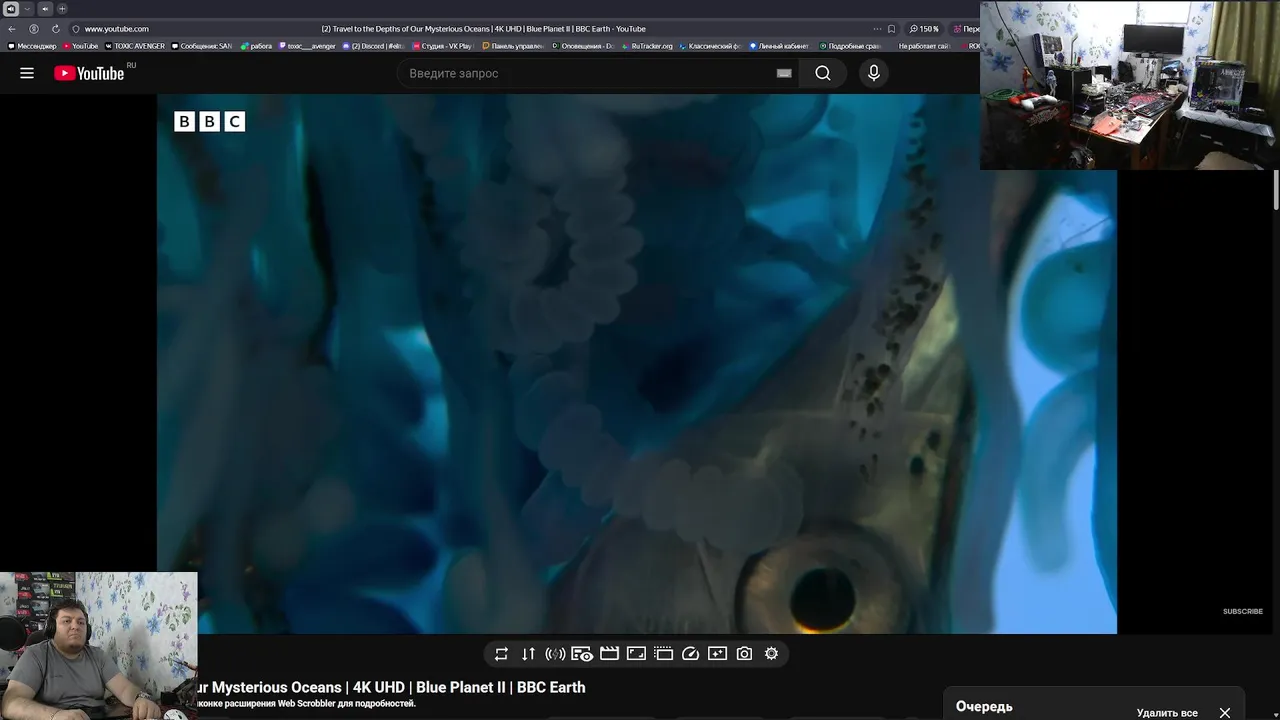Click the video frame to pause playback
The image size is (1280, 720).
(636, 364)
